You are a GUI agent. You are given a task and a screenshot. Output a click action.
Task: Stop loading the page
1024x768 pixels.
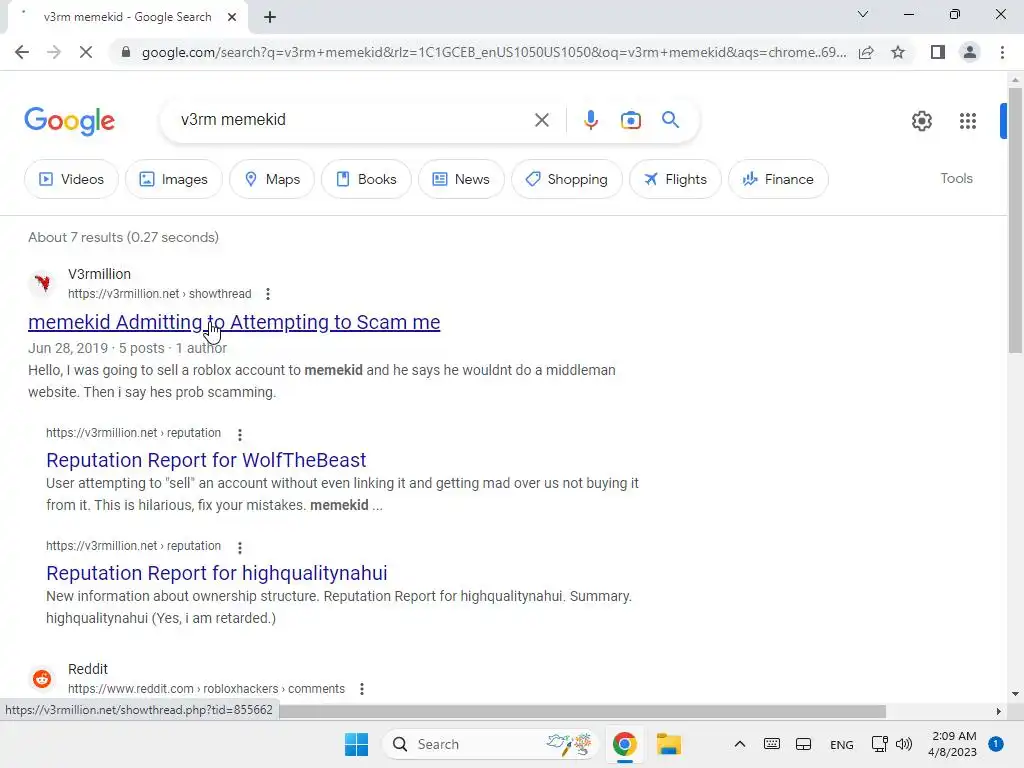pos(86,52)
